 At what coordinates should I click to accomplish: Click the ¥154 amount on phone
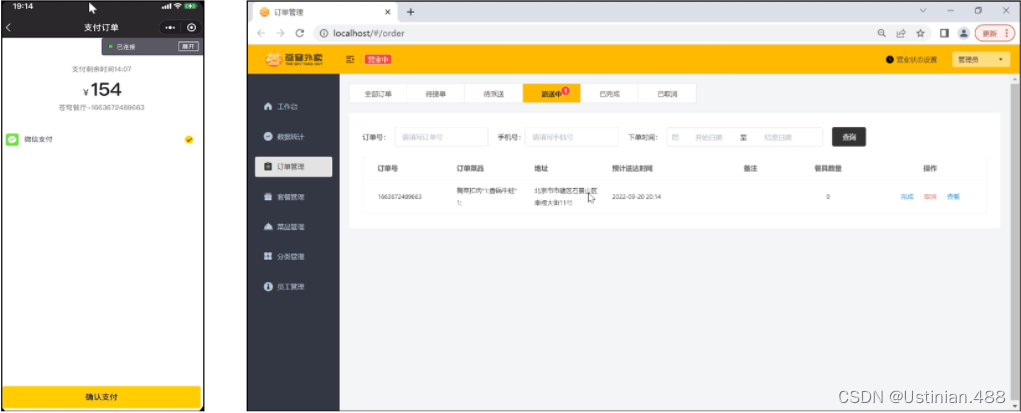coord(102,90)
